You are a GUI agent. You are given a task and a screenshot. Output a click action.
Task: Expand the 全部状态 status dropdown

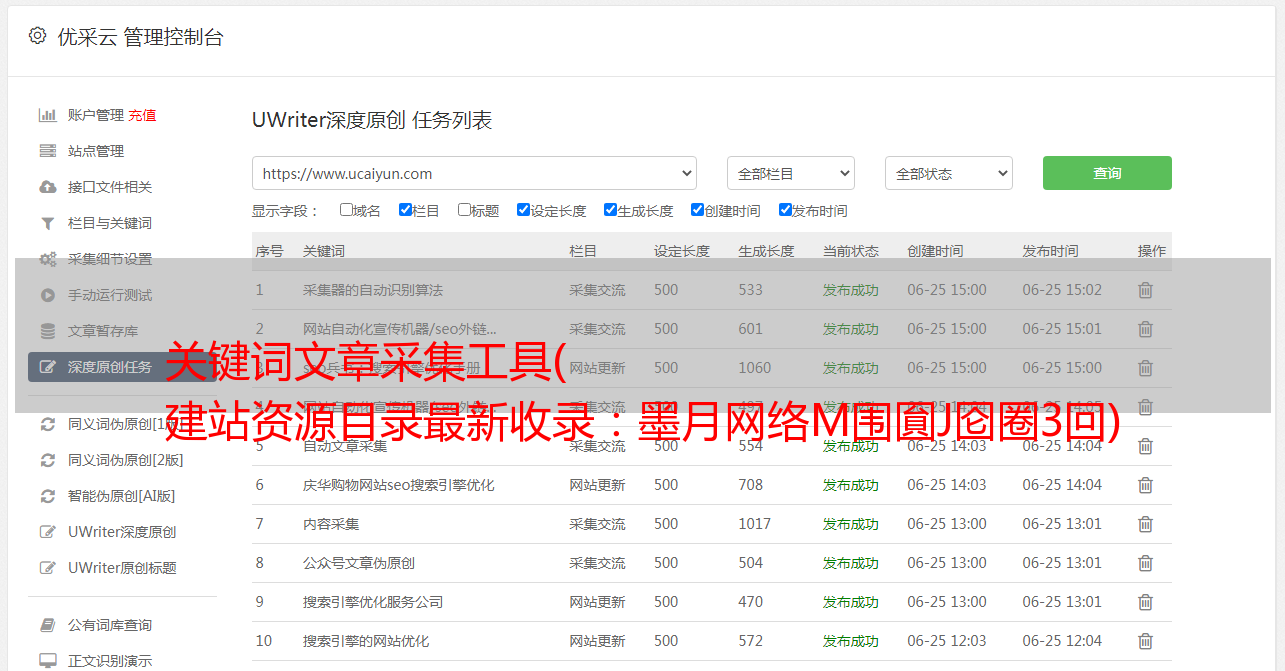tap(948, 173)
